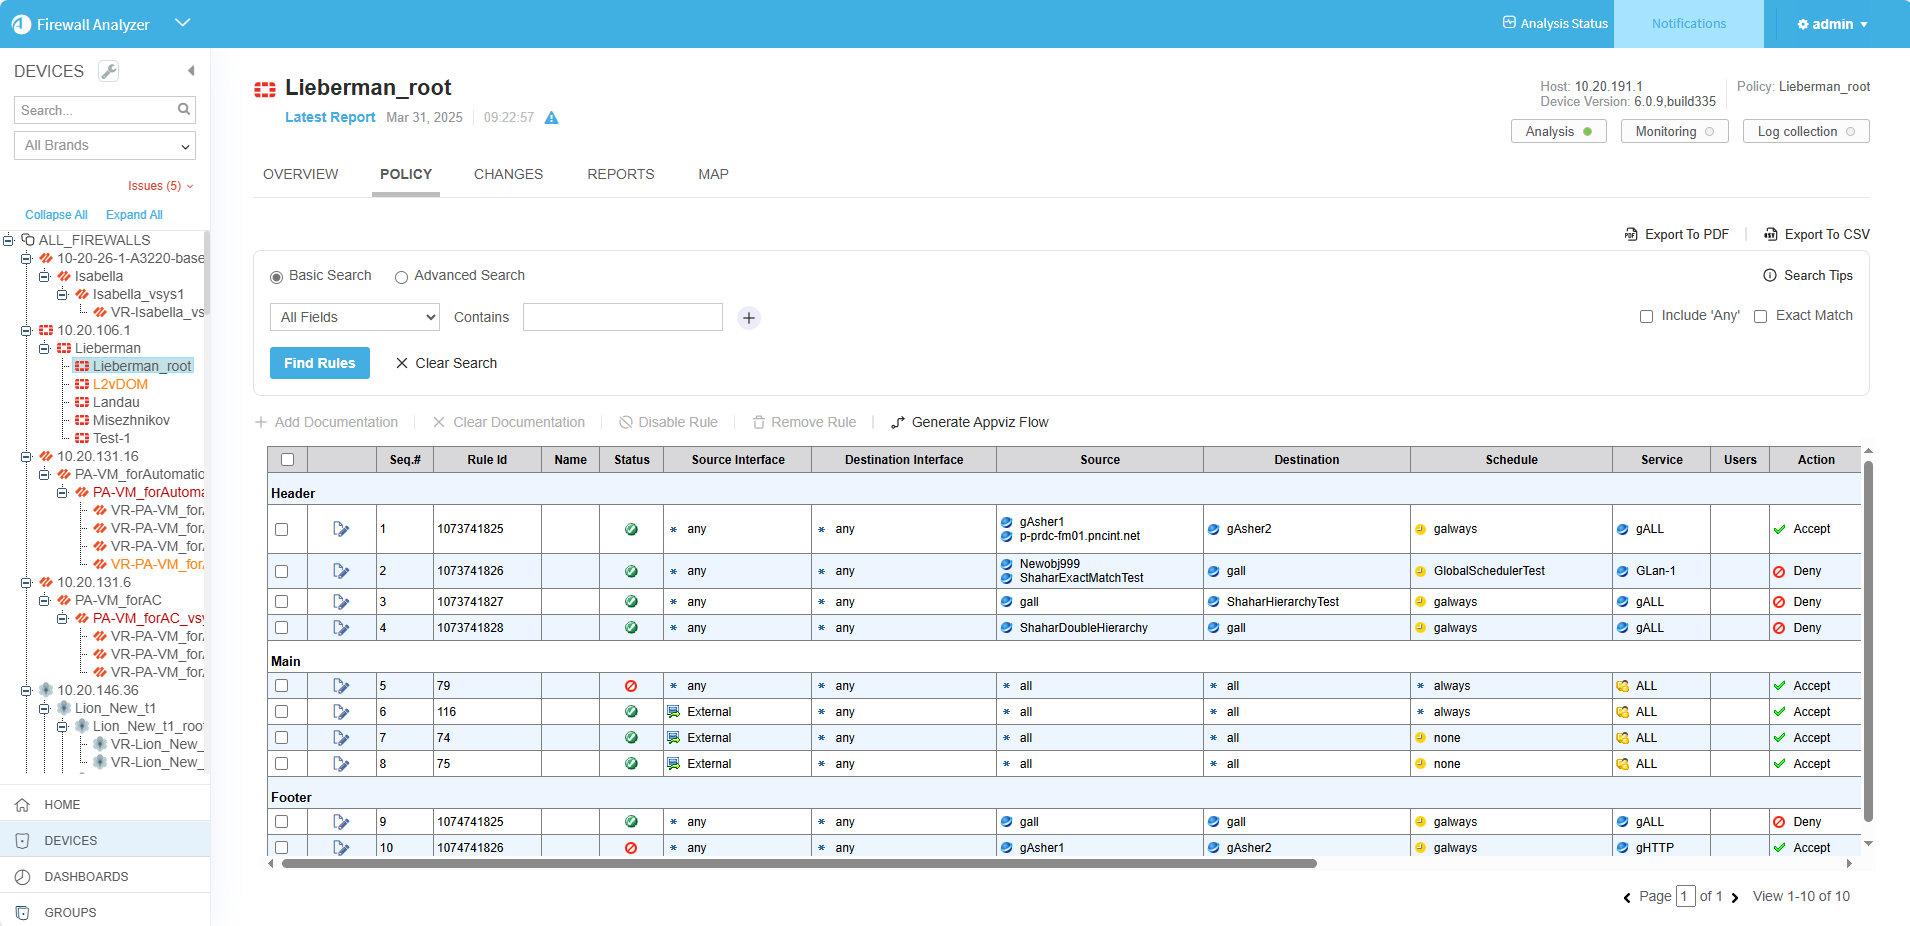Image resolution: width=1910 pixels, height=926 pixels.
Task: Enable the Include 'Any' checkbox
Action: coord(1646,317)
